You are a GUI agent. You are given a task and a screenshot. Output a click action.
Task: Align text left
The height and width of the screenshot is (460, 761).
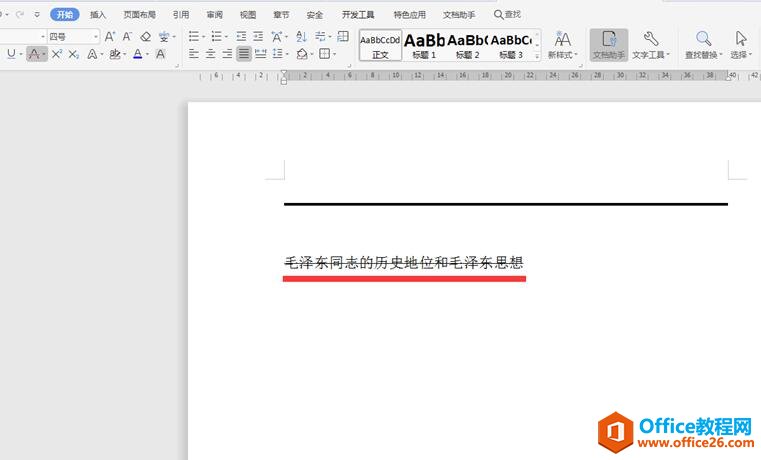(194, 54)
